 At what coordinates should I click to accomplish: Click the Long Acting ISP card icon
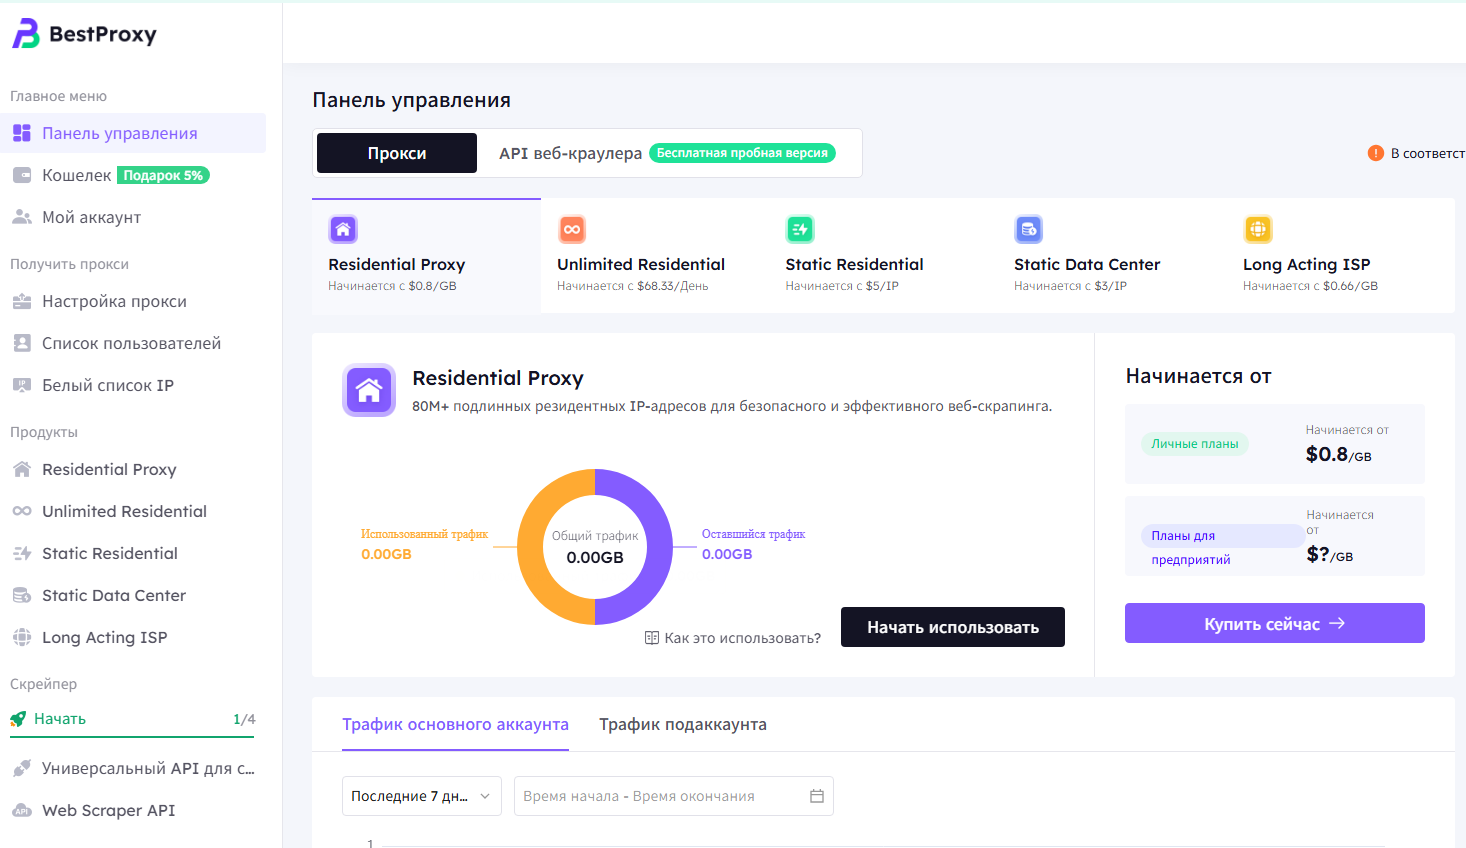(x=1257, y=229)
